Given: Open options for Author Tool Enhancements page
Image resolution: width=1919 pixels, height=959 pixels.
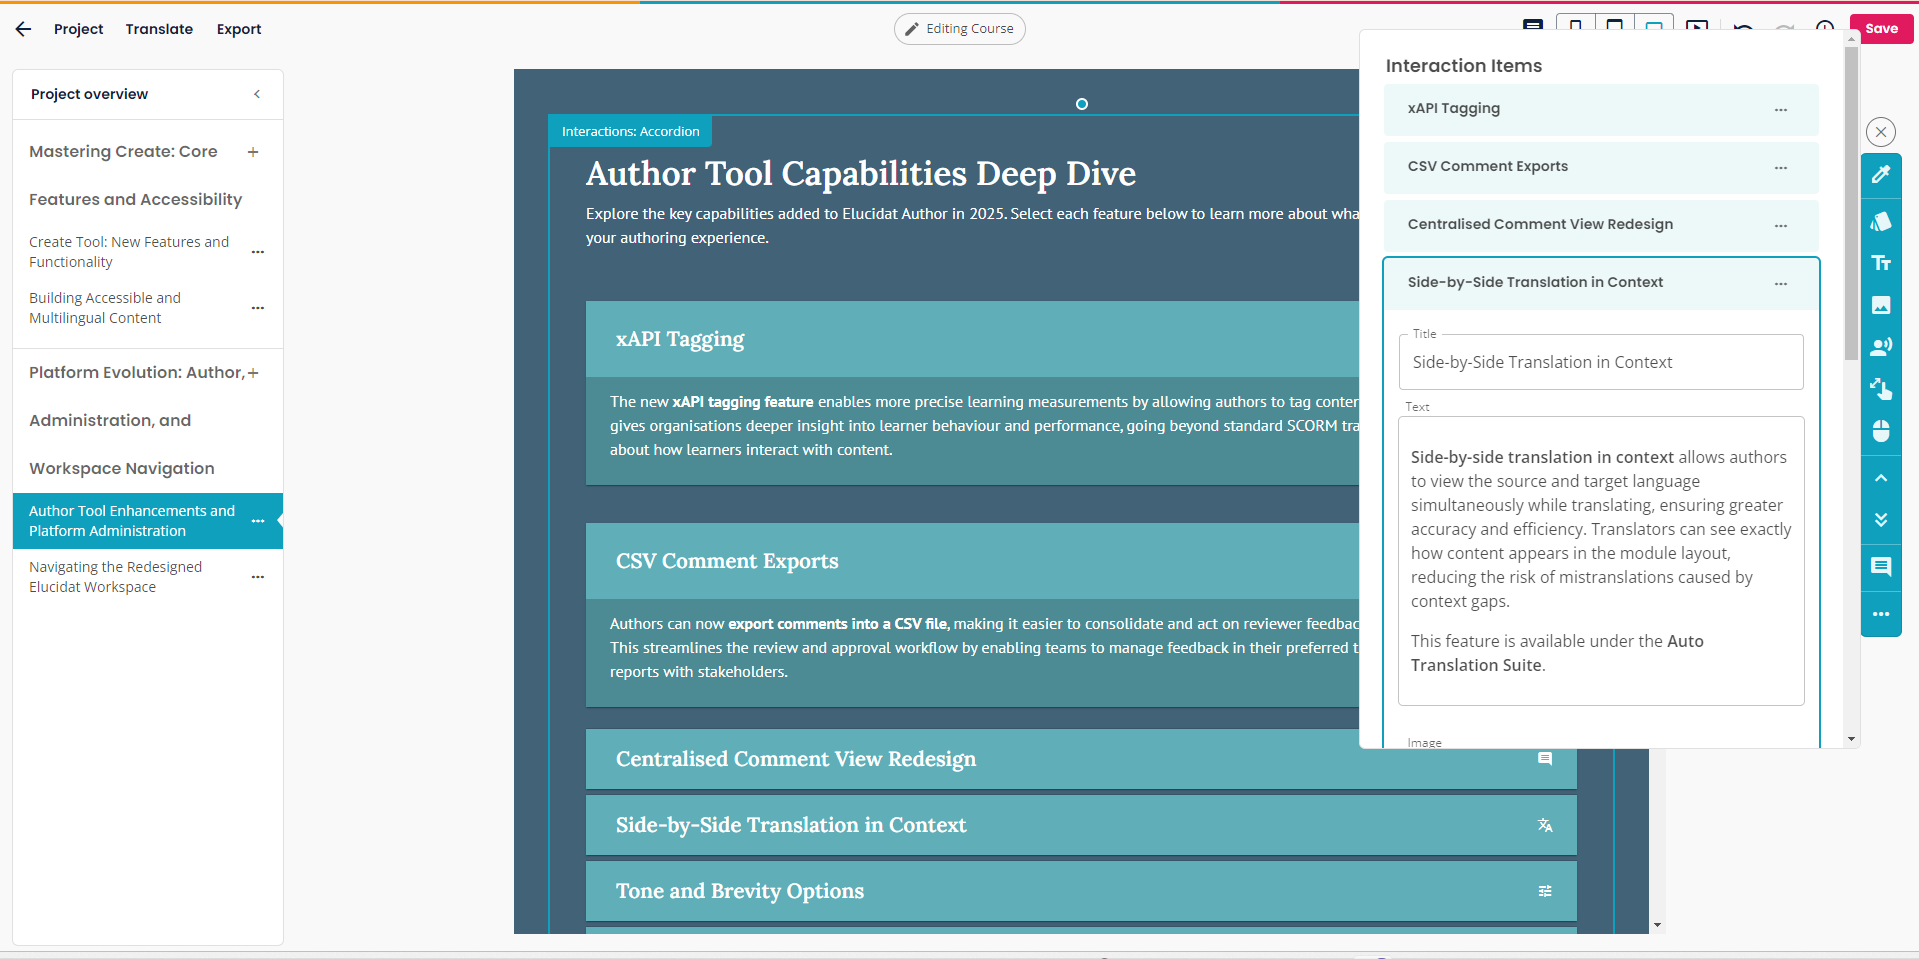Looking at the screenshot, I should [x=258, y=521].
